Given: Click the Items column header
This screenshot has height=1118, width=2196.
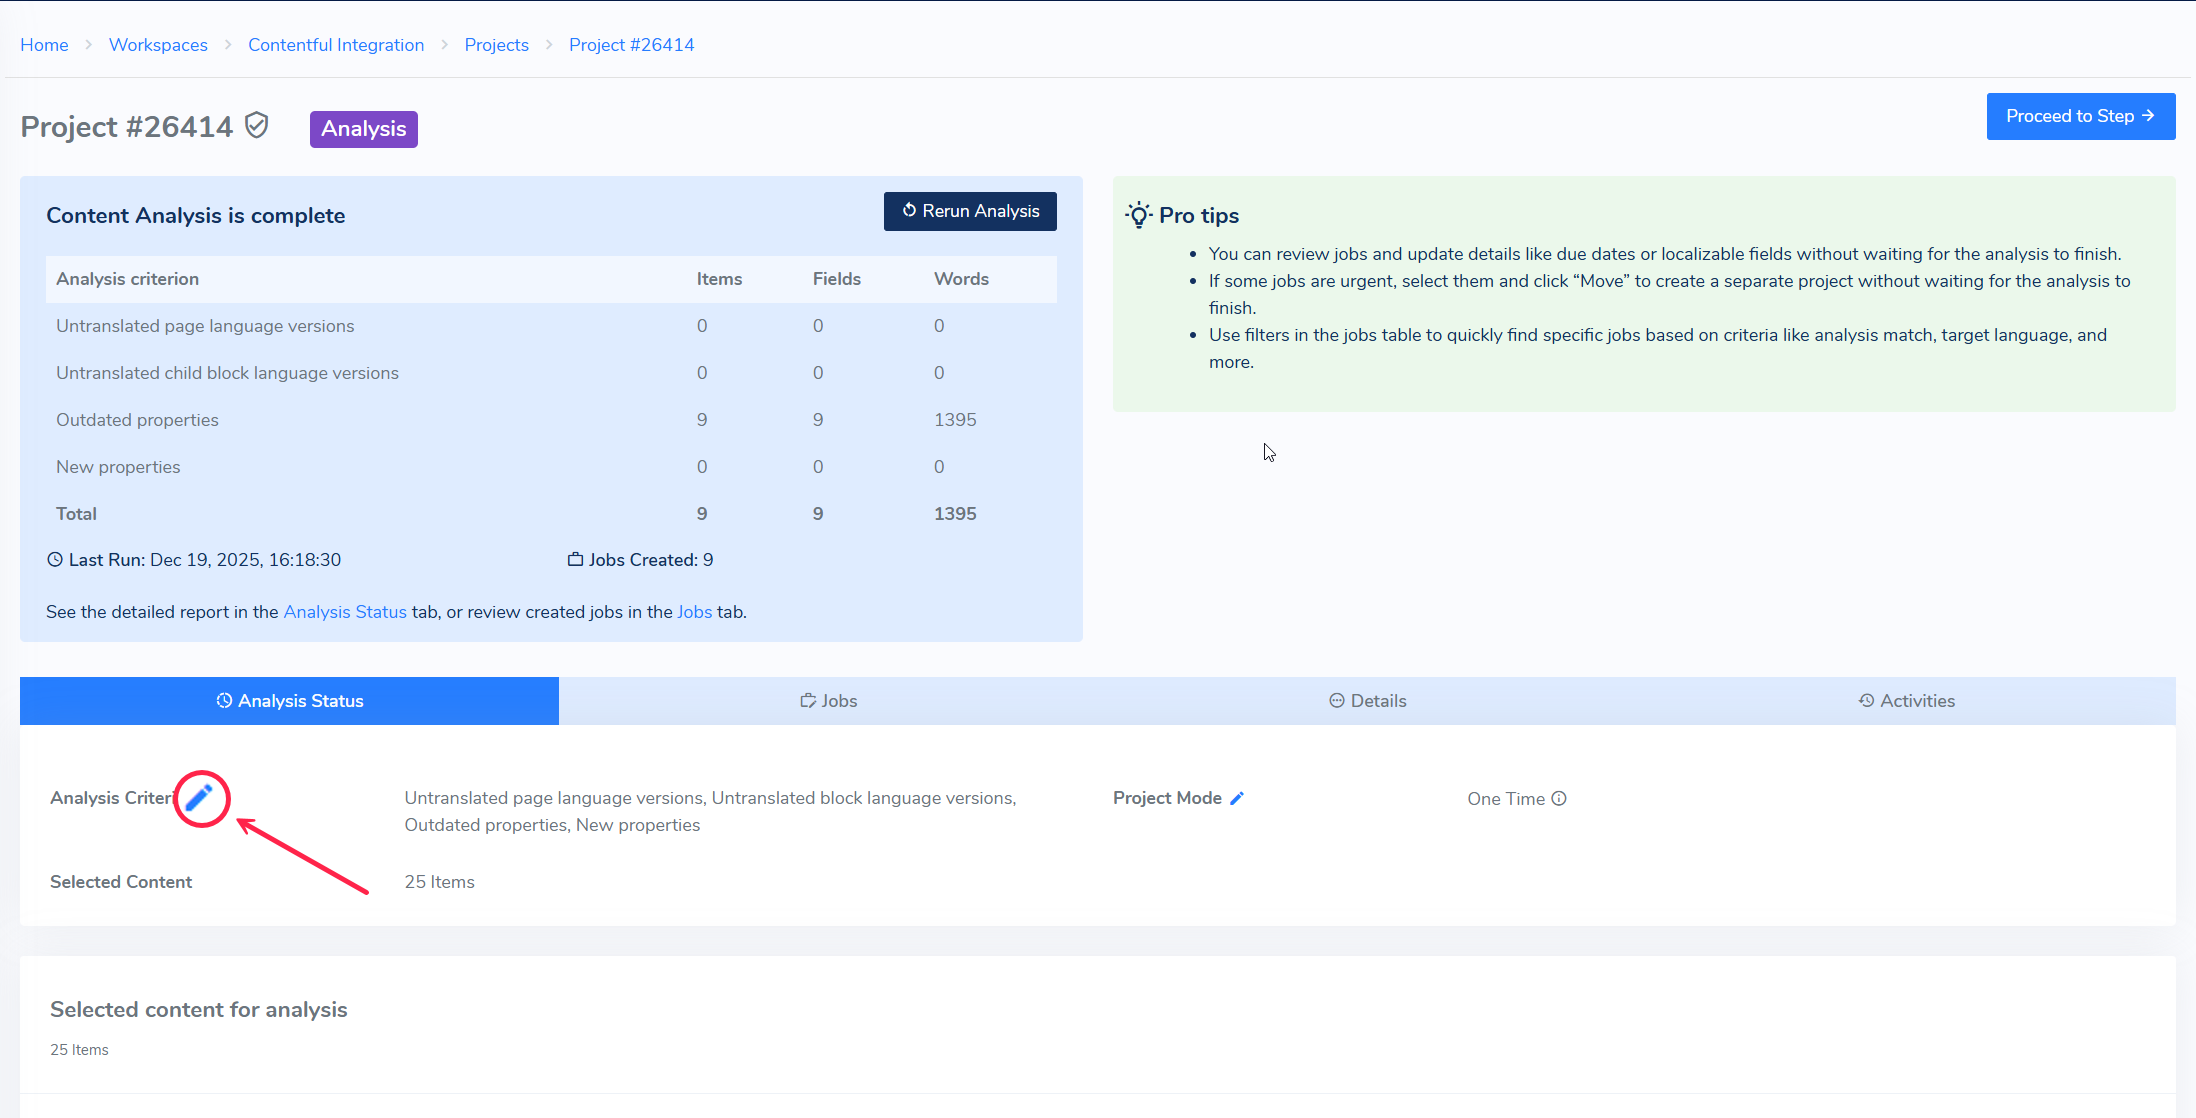Looking at the screenshot, I should point(719,279).
